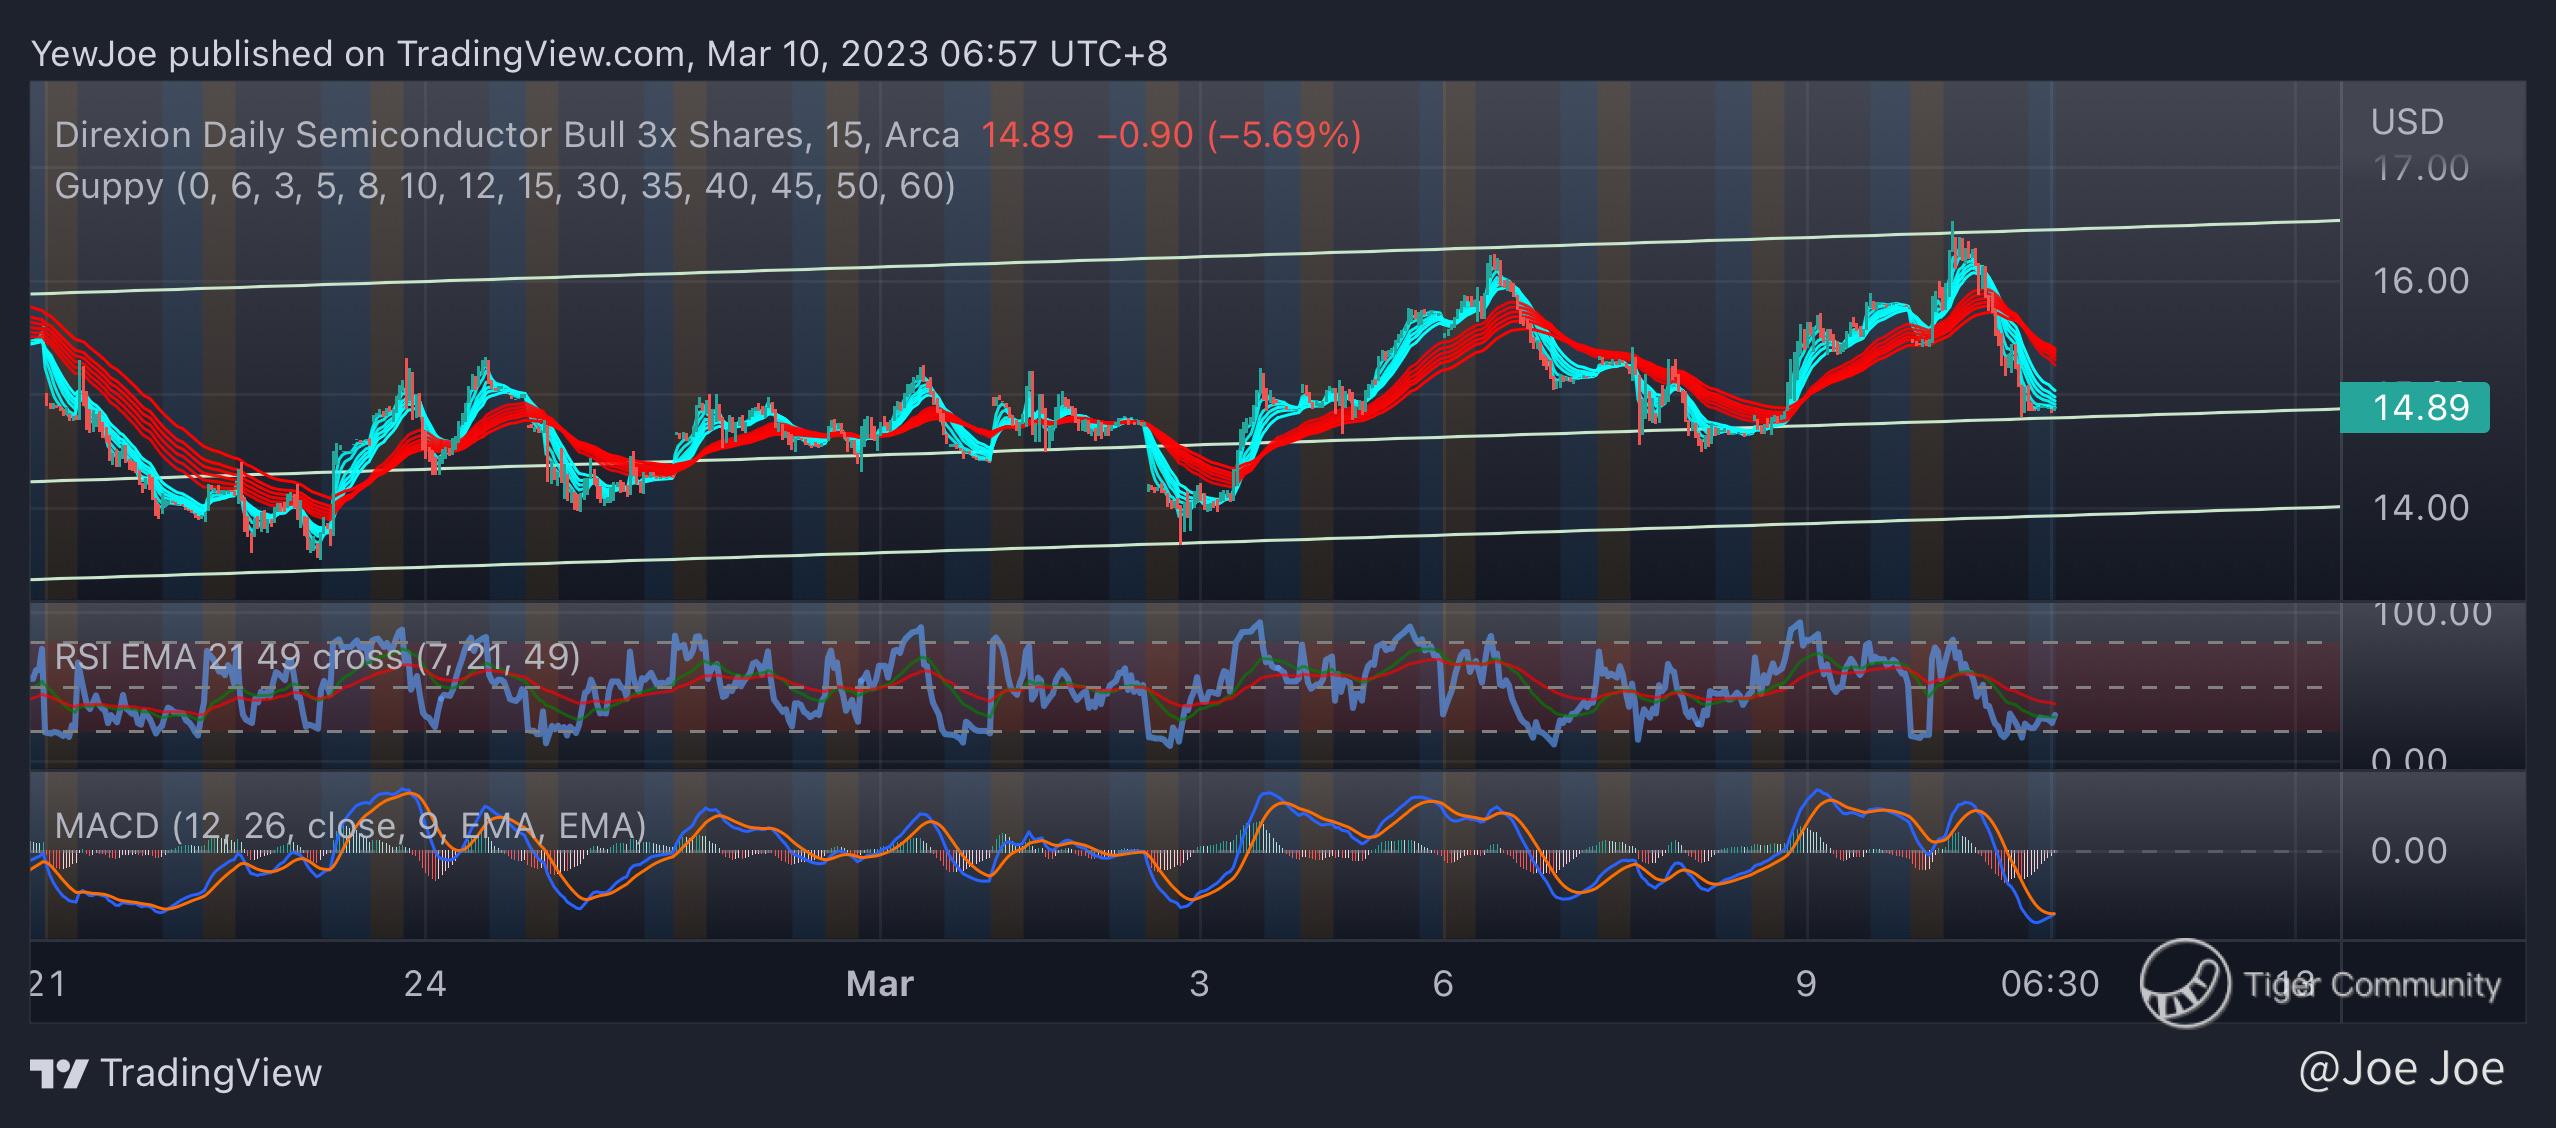Click the 06:30 time marker on the time axis

click(x=2049, y=984)
